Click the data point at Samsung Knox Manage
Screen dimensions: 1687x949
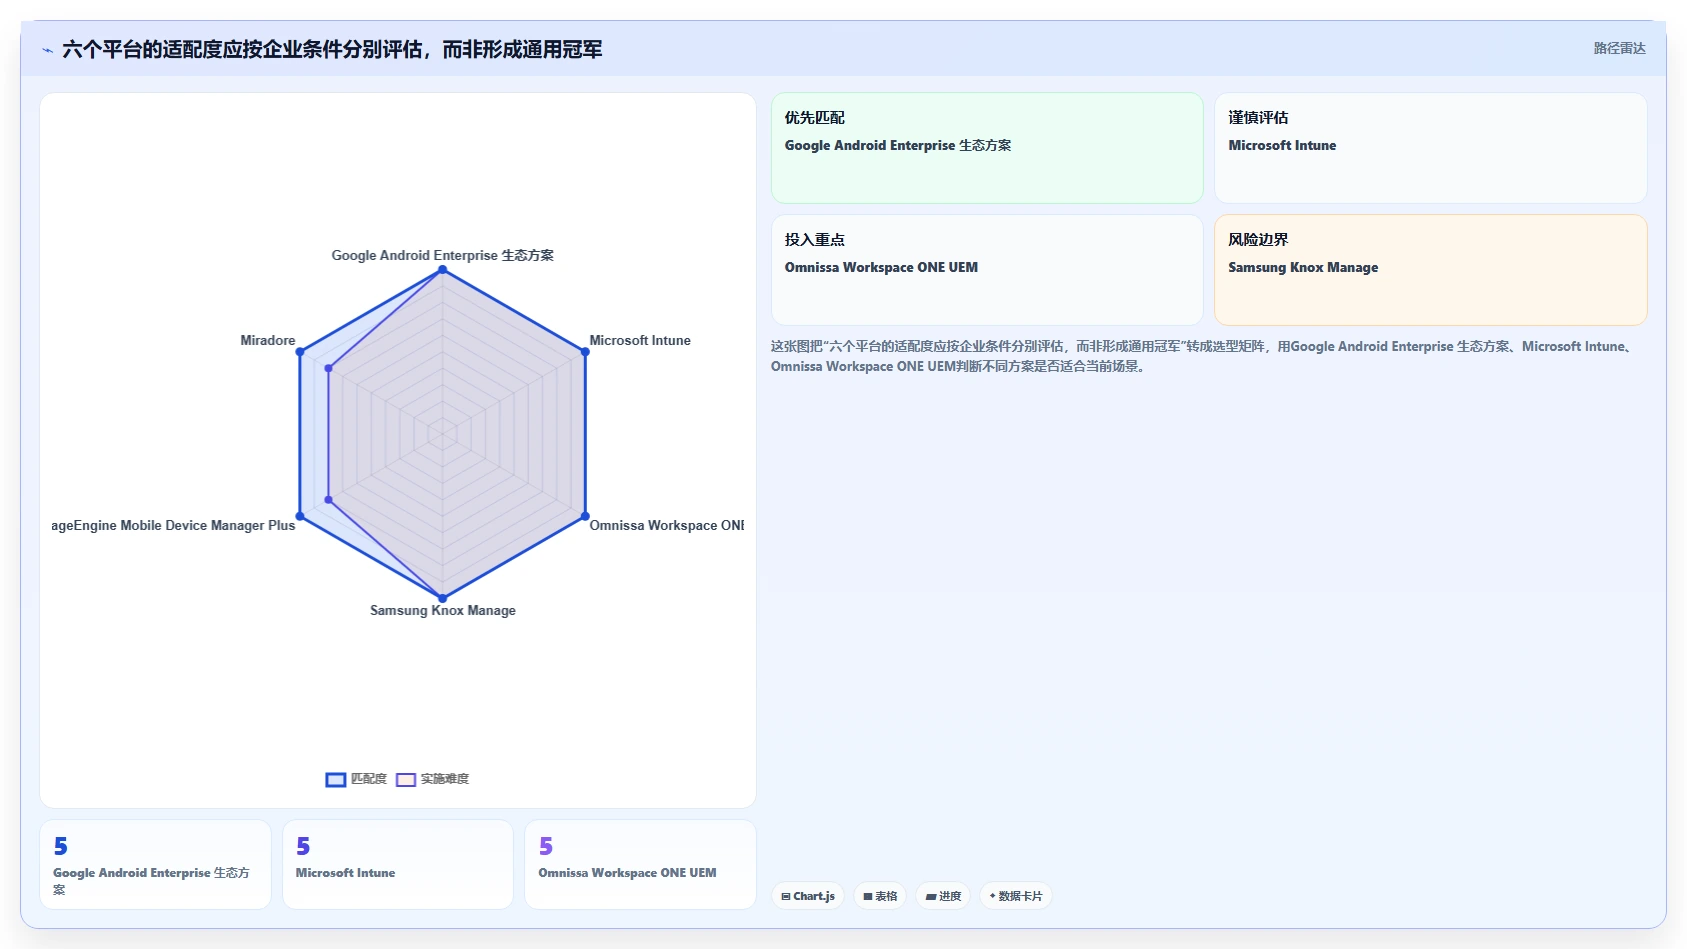pyautogui.click(x=443, y=599)
